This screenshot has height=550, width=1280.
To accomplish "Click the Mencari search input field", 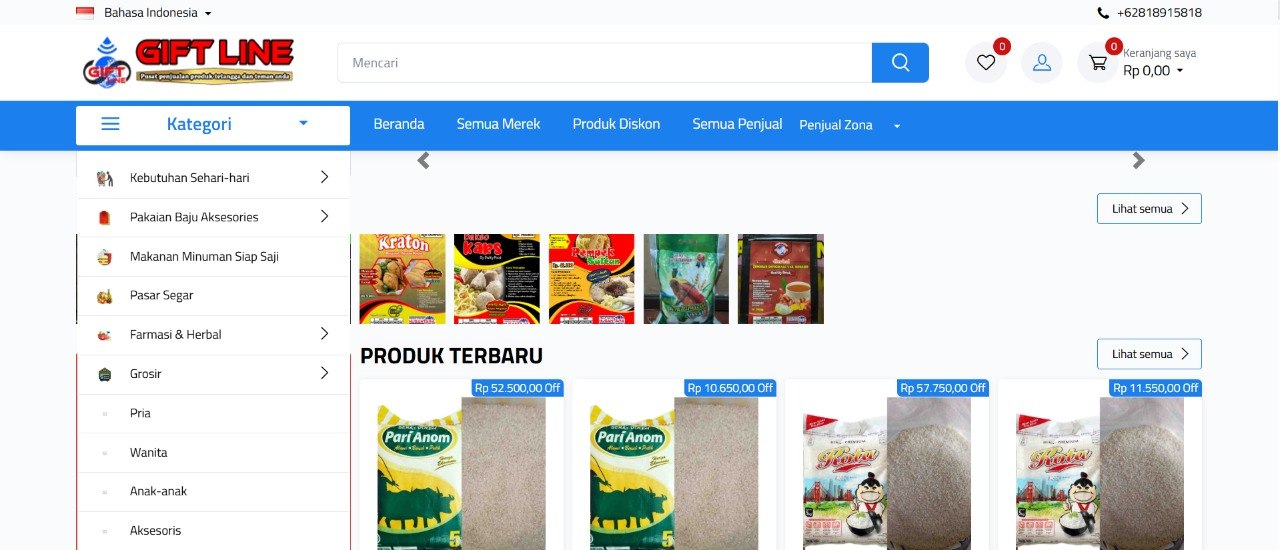I will (604, 63).
